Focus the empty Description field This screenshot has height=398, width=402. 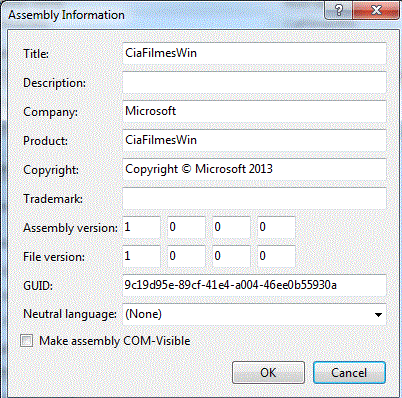pos(254,82)
